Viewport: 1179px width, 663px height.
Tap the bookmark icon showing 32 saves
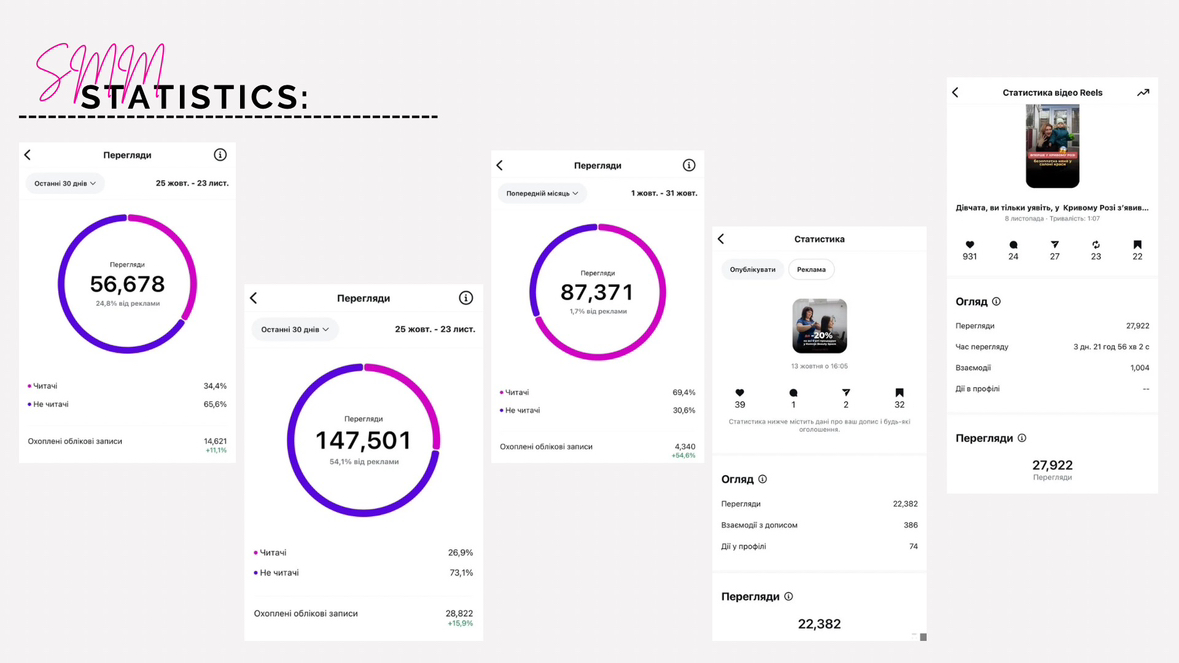point(899,393)
